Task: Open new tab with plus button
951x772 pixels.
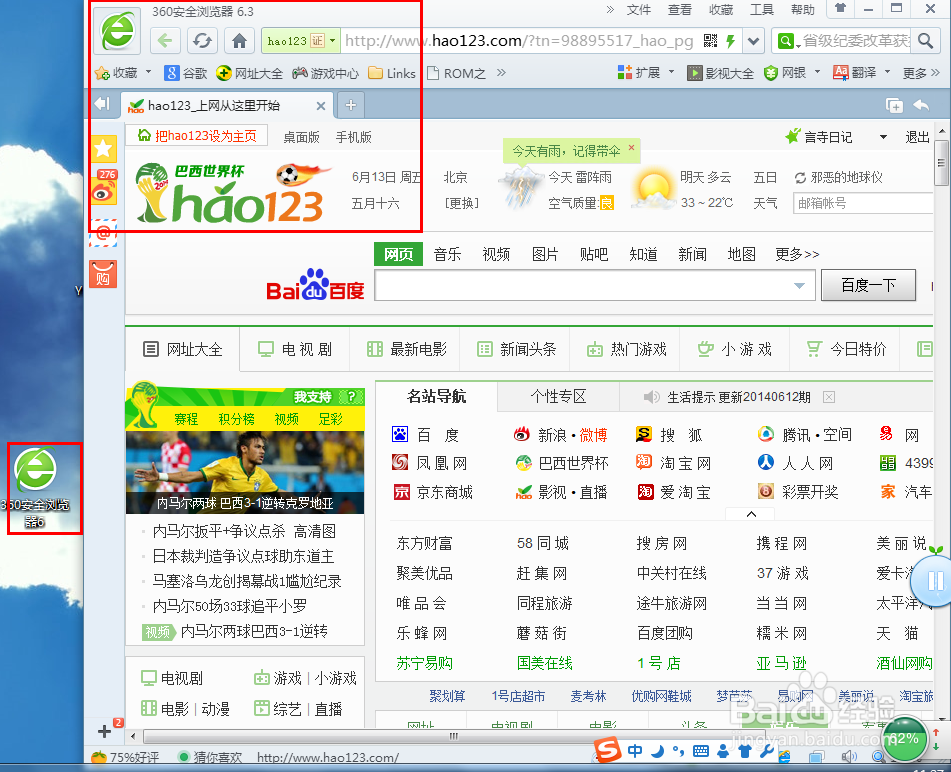Action: tap(351, 105)
